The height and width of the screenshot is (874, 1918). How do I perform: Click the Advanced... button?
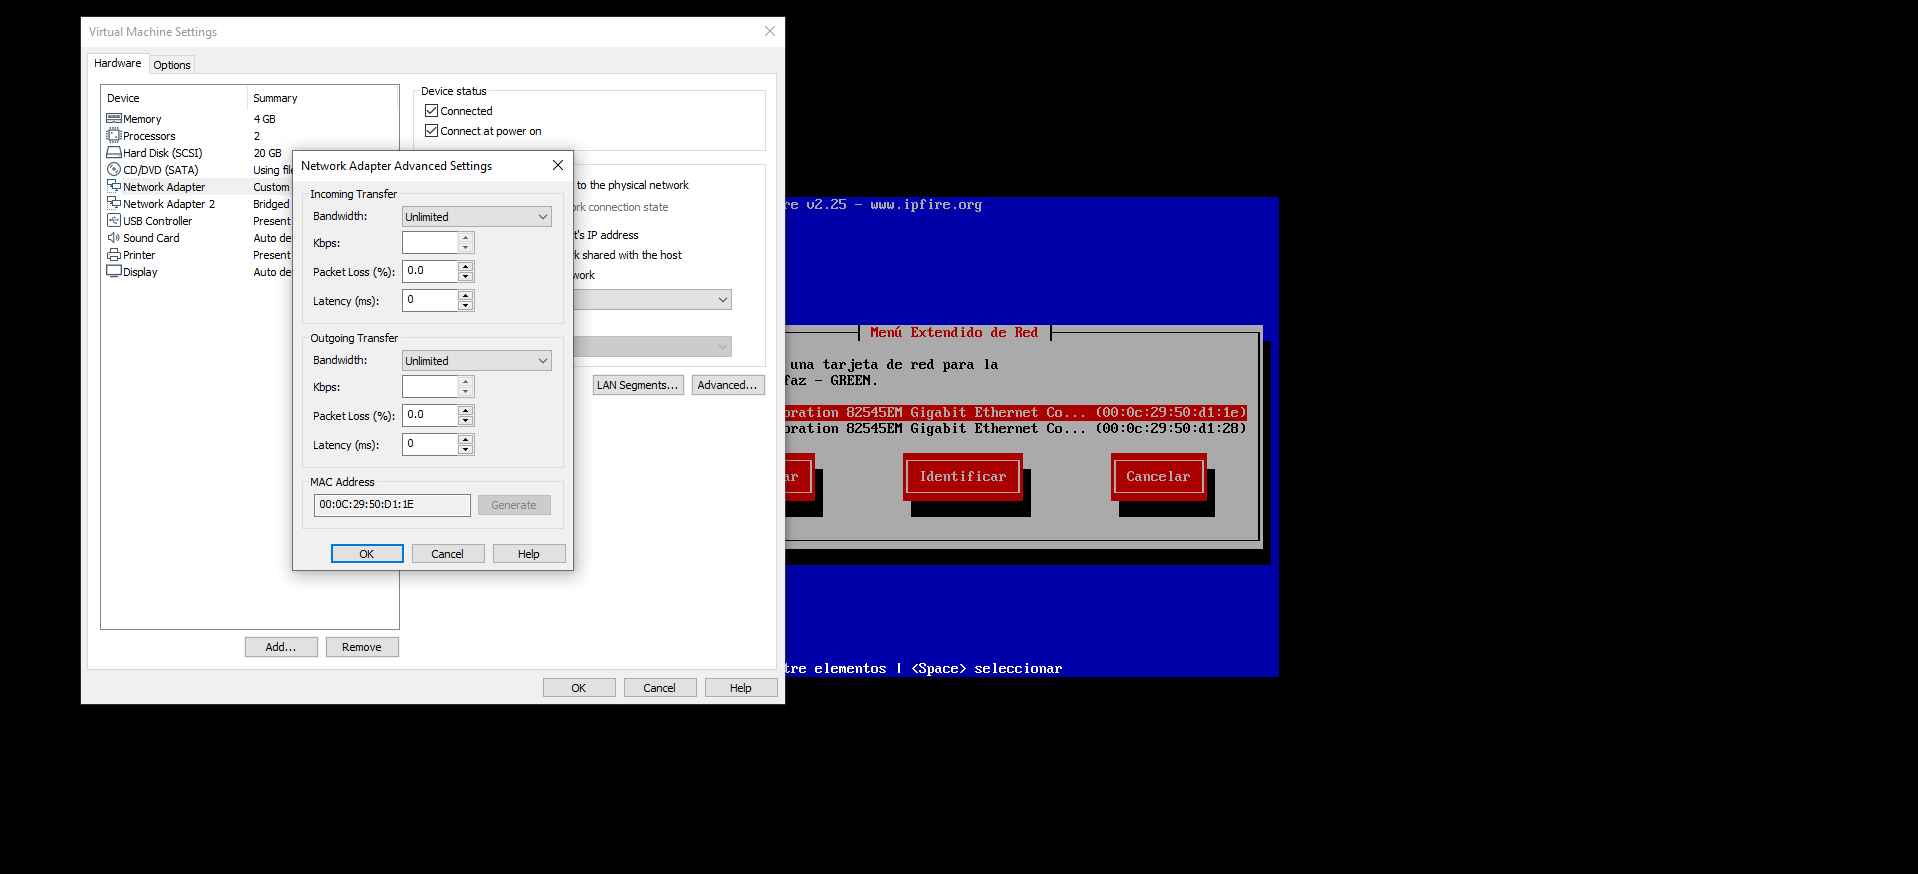tap(728, 385)
